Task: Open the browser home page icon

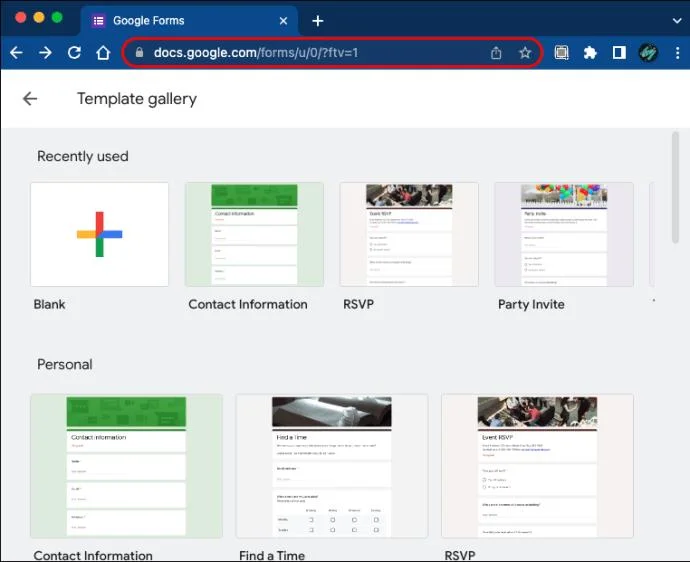Action: click(x=103, y=53)
